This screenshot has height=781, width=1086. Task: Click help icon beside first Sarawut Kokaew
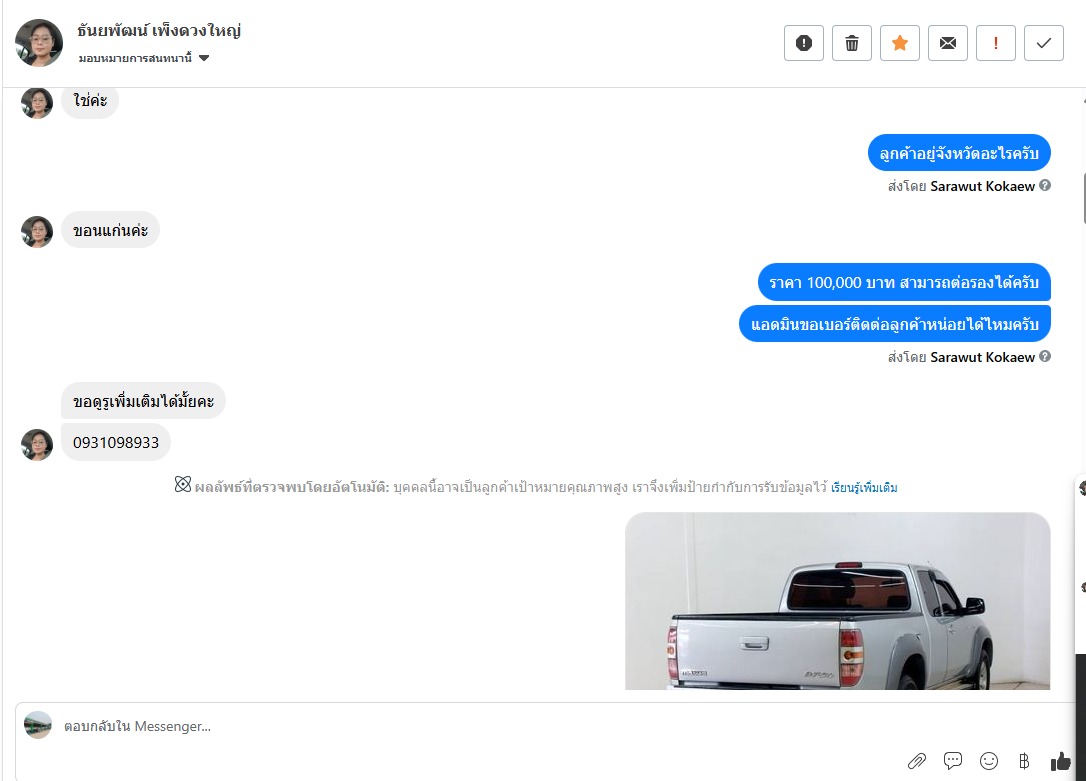point(1045,186)
